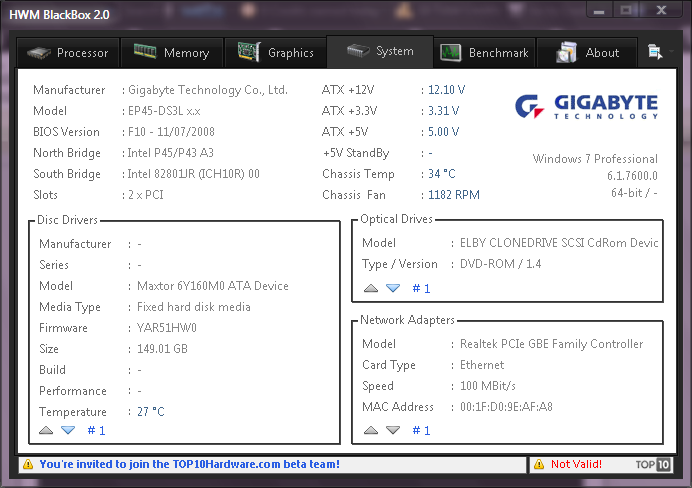The image size is (692, 488).
Task: Open the TOP10Hardware beta team invitation link
Action: tap(190, 464)
